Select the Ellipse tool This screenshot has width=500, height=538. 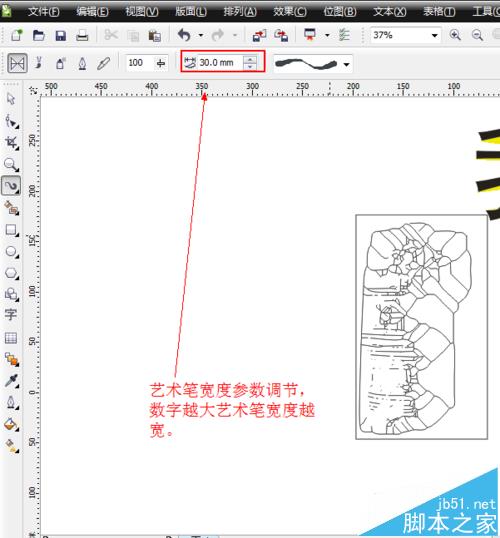11,252
